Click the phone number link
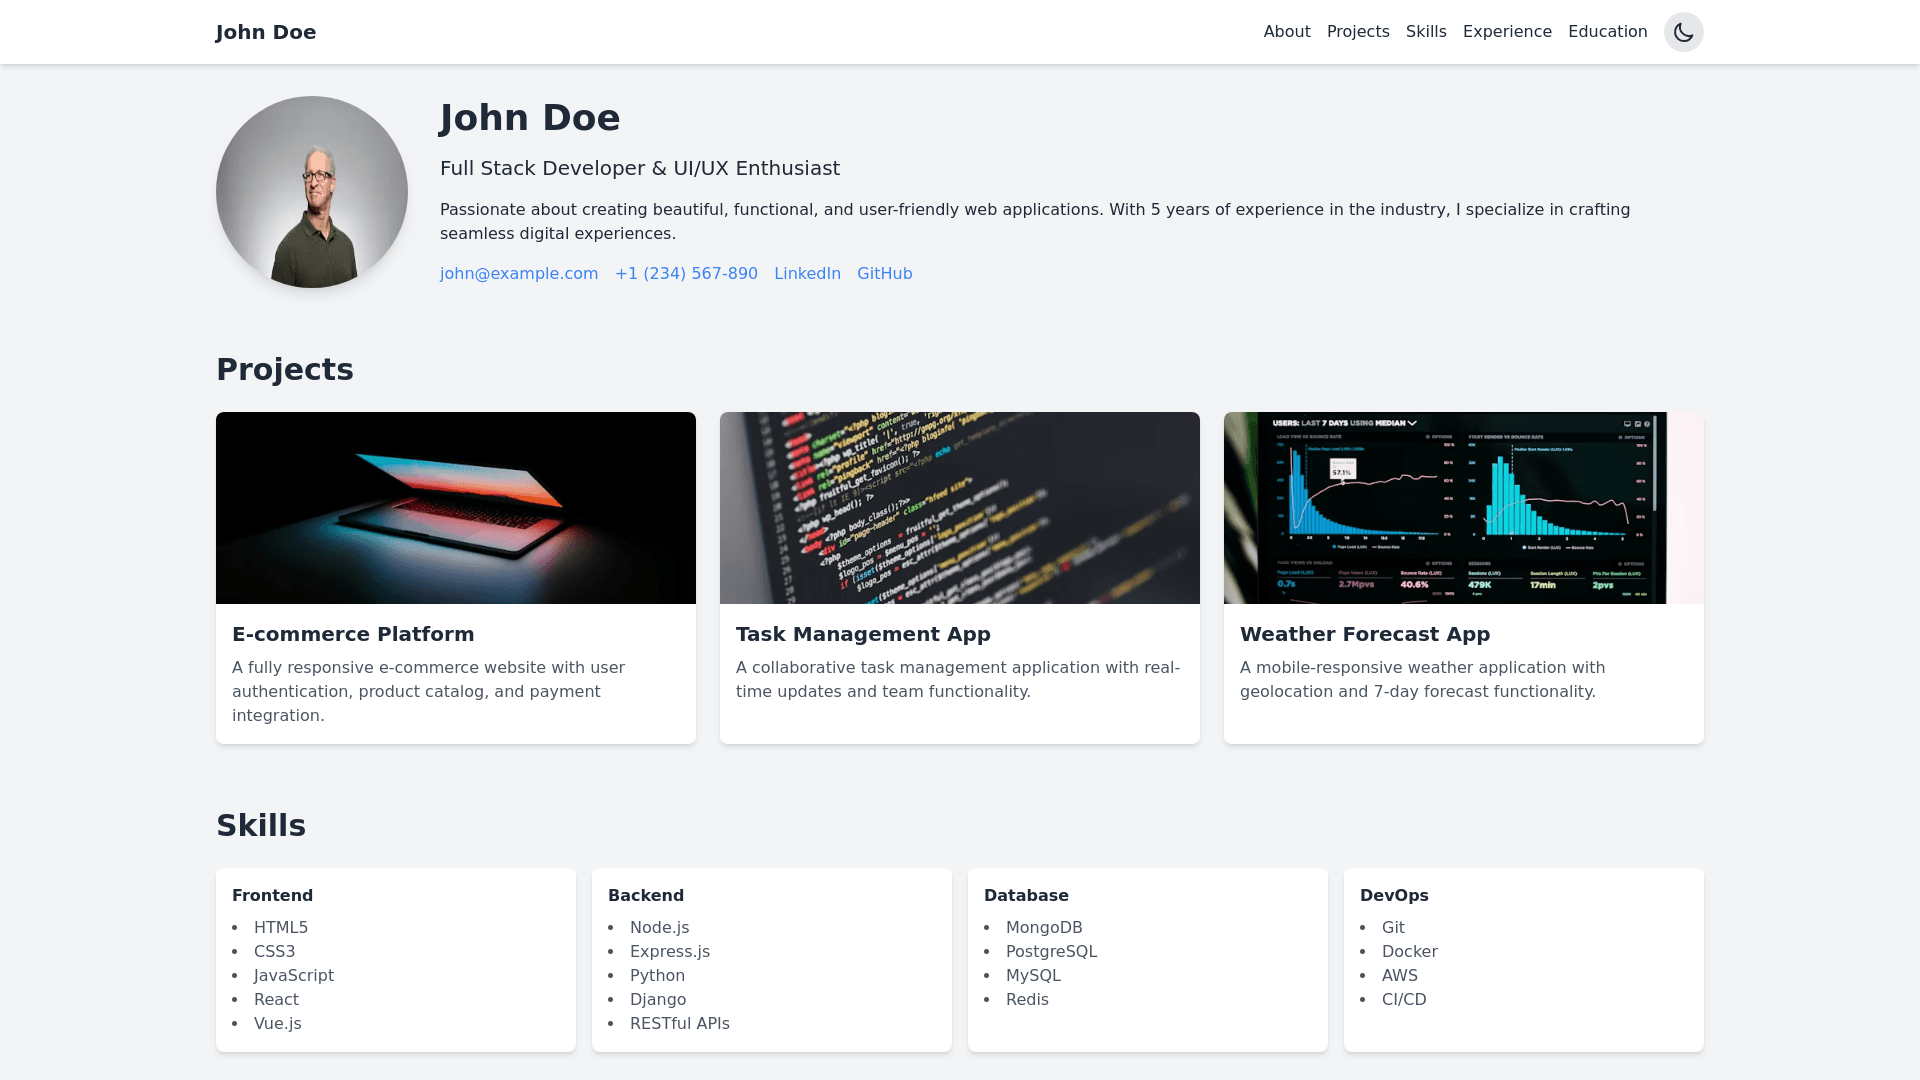This screenshot has height=1080, width=1920. pyautogui.click(x=686, y=273)
